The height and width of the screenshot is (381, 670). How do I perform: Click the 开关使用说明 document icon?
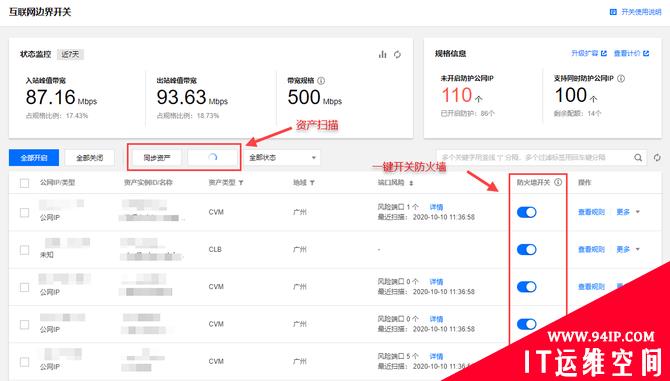(613, 12)
